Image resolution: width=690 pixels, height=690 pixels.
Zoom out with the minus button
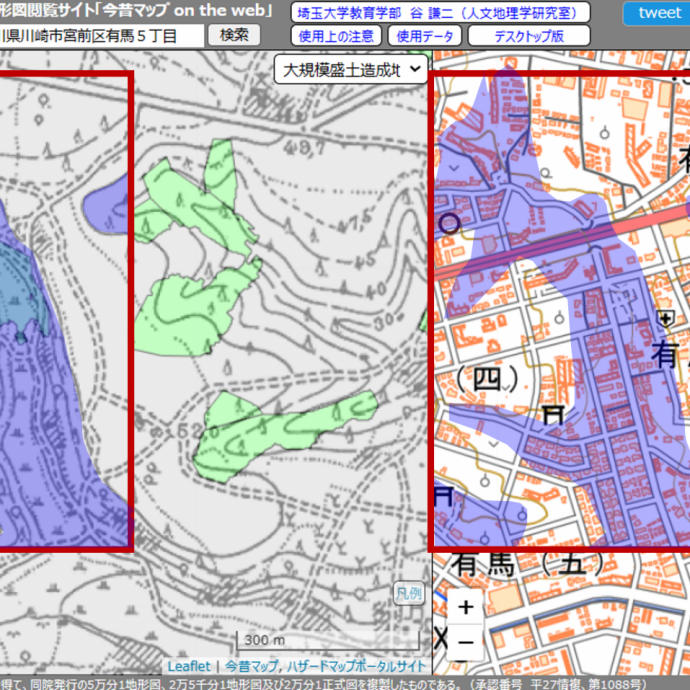[466, 642]
